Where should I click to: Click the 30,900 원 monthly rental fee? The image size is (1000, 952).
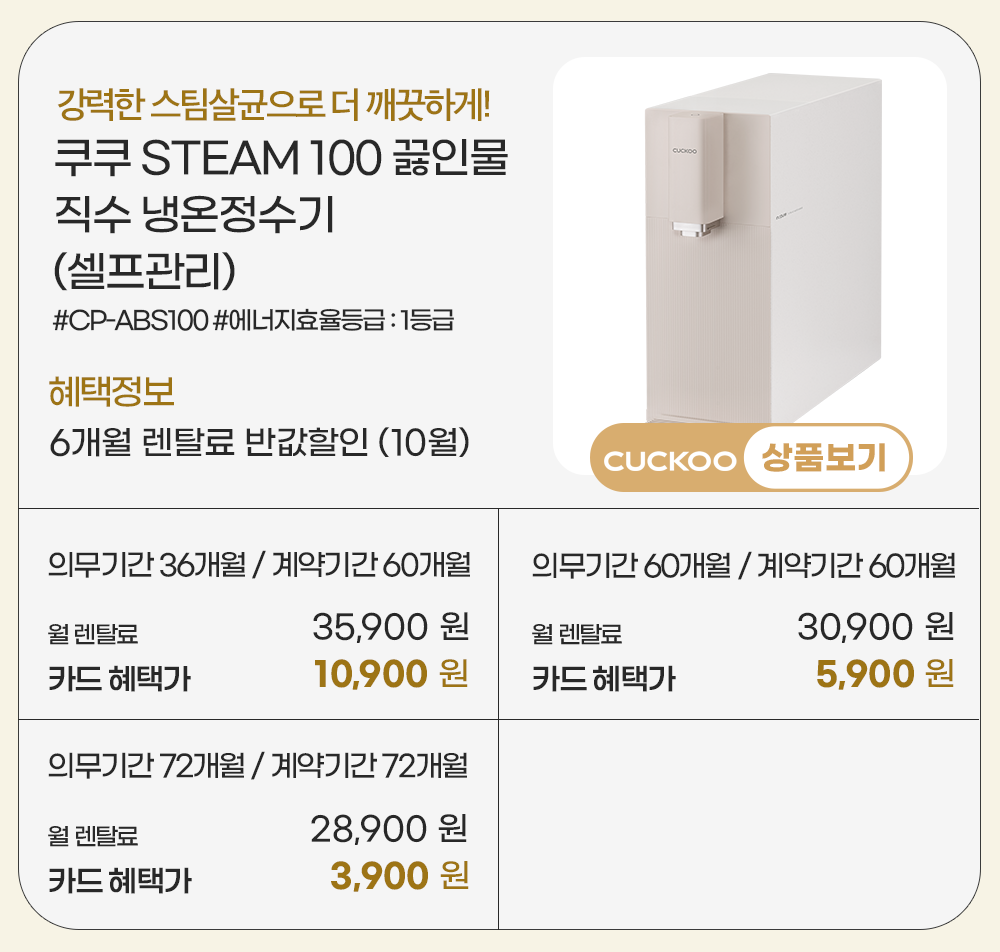coord(875,627)
